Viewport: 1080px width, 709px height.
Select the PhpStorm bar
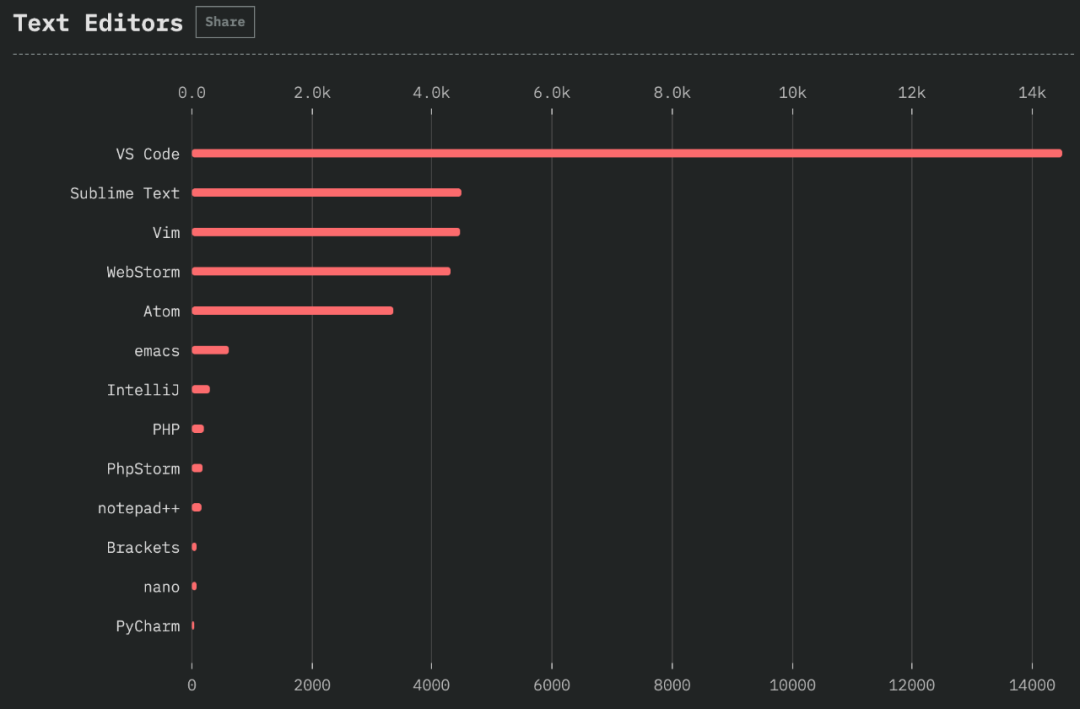point(197,469)
